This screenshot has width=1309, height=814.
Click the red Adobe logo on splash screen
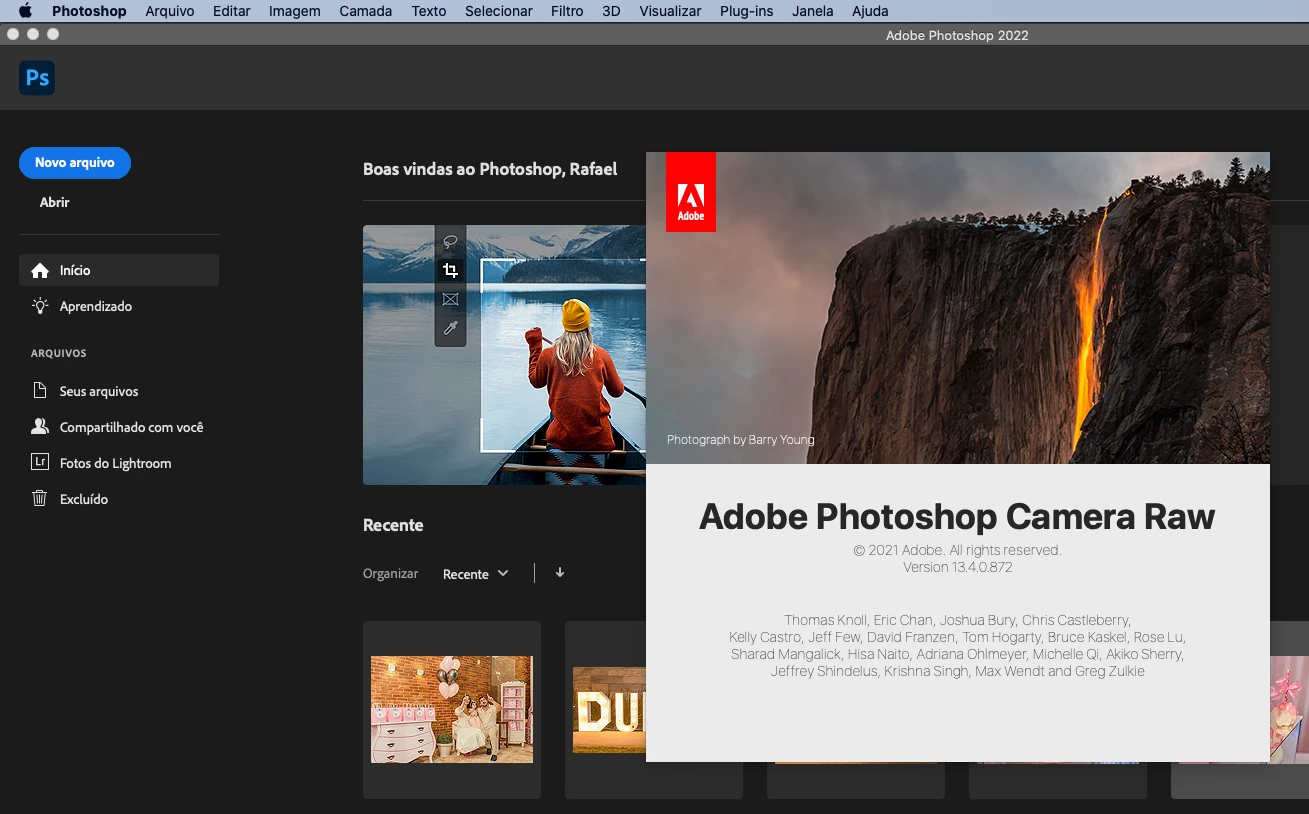(690, 192)
